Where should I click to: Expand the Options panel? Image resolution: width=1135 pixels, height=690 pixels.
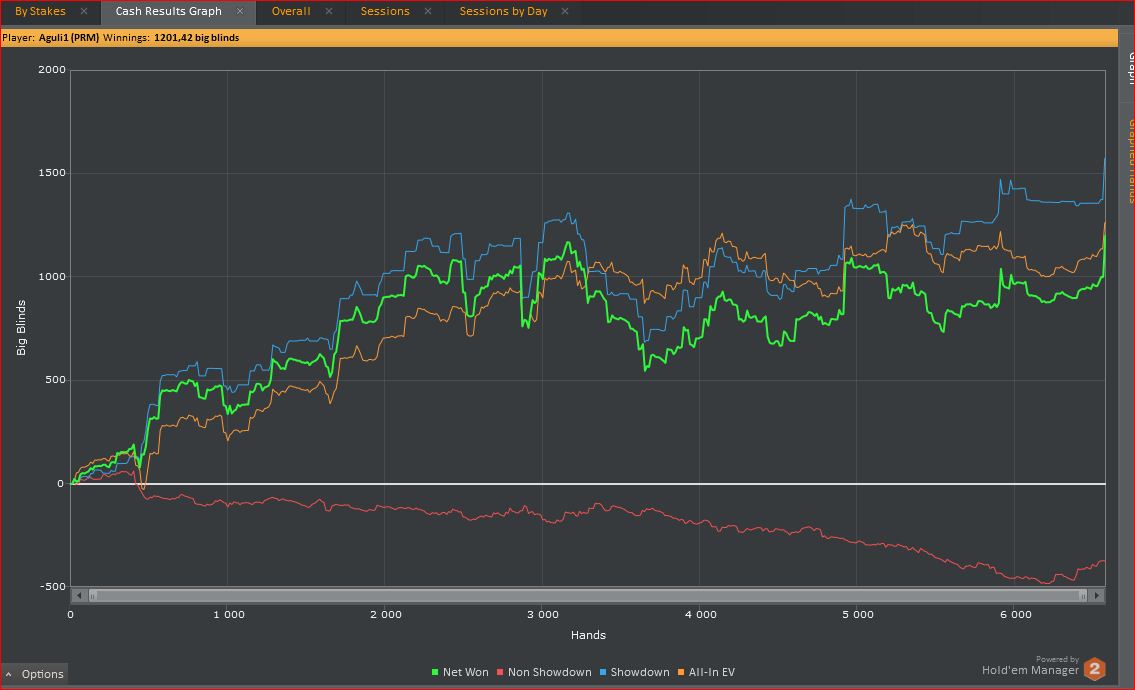click(x=35, y=674)
